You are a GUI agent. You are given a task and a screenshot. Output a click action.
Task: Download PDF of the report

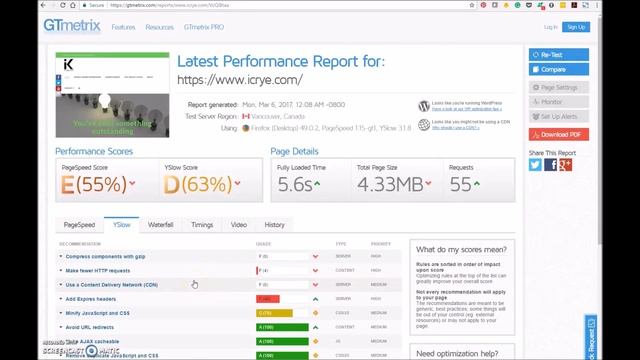tap(559, 134)
